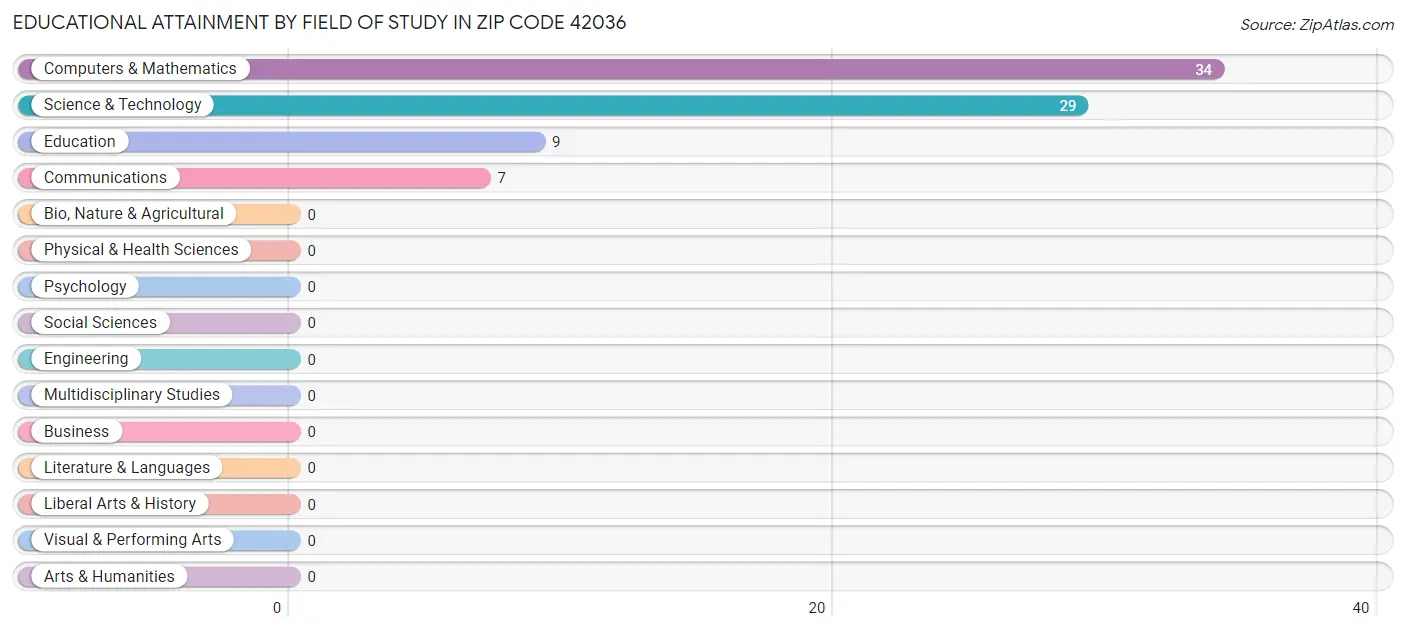Click the Psychology category label
The image size is (1406, 631).
click(85, 287)
